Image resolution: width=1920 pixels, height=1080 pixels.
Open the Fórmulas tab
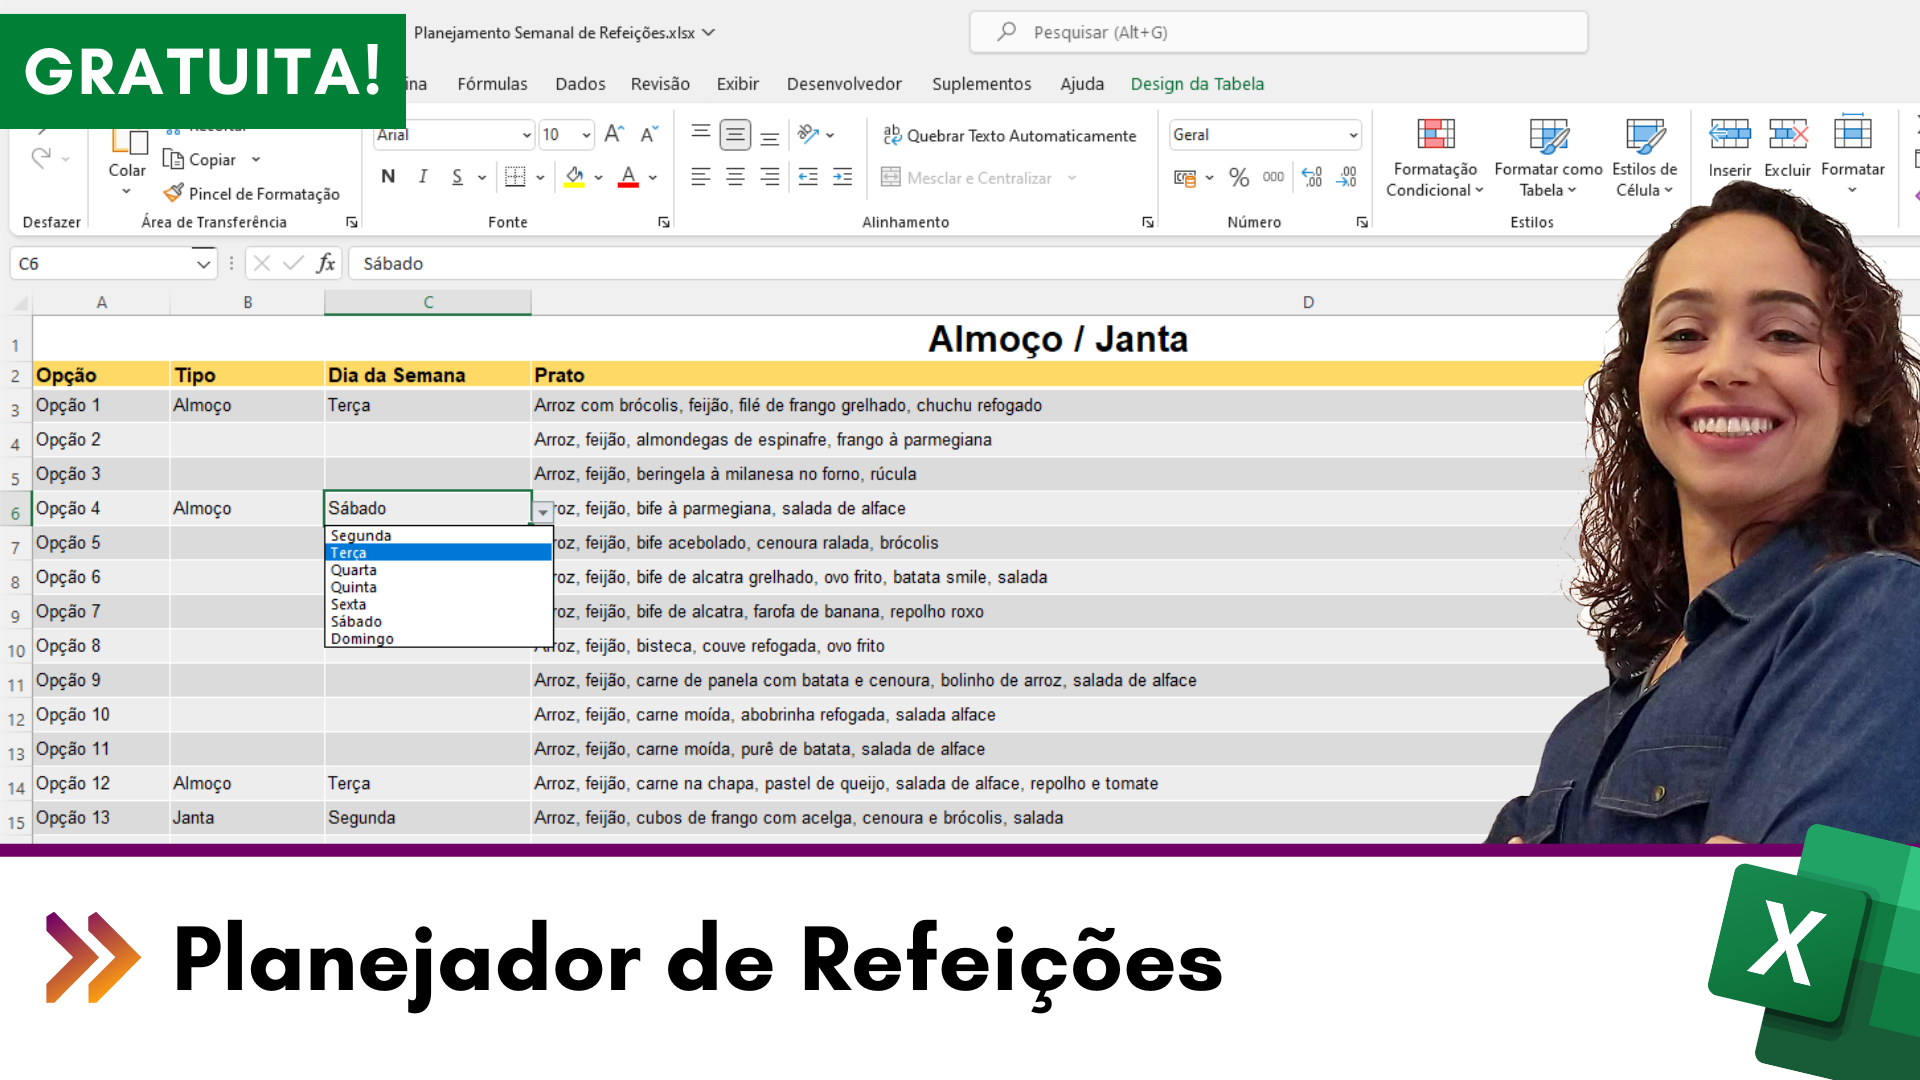coord(492,84)
